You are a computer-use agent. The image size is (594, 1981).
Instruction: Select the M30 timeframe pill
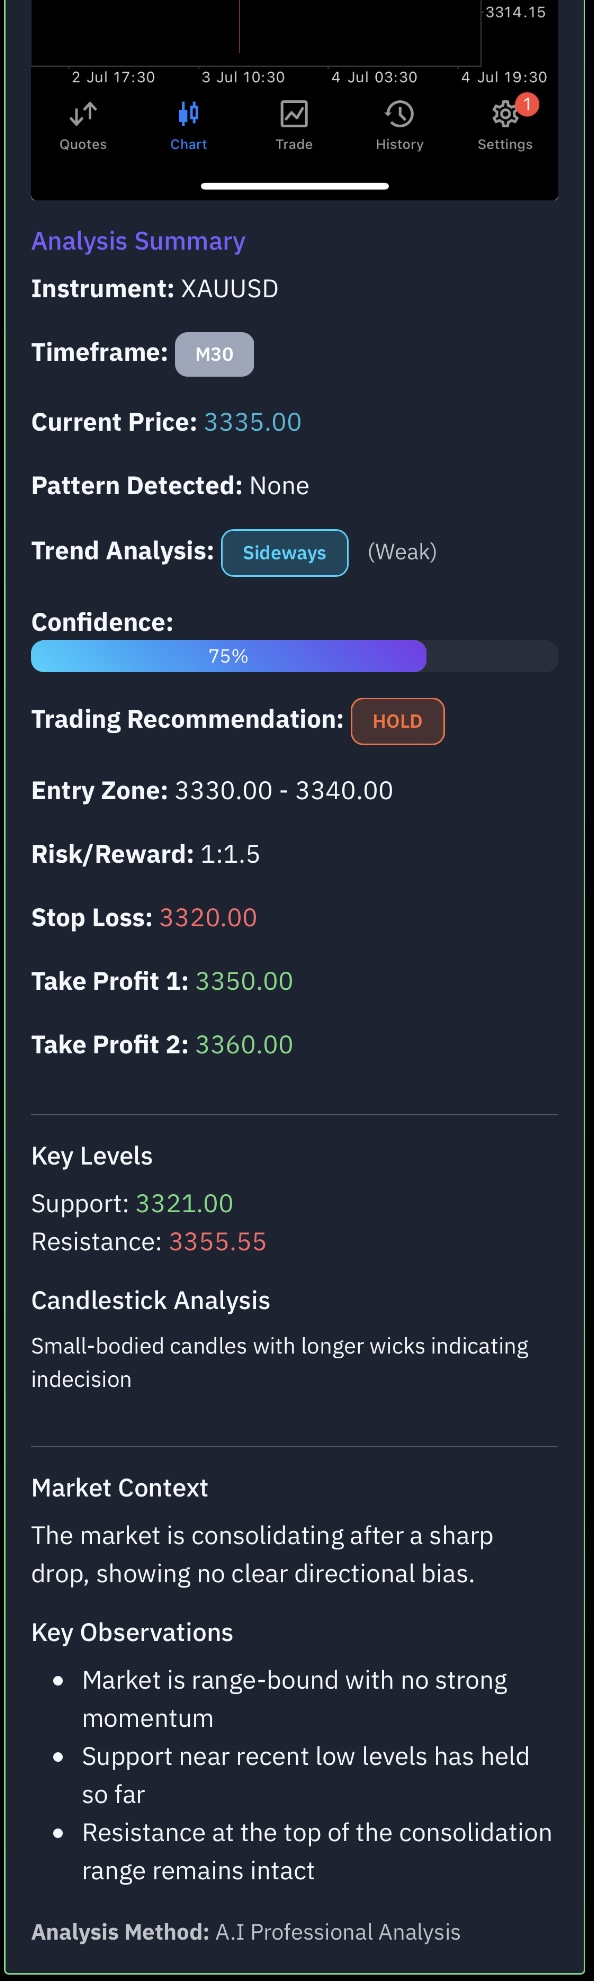click(214, 353)
